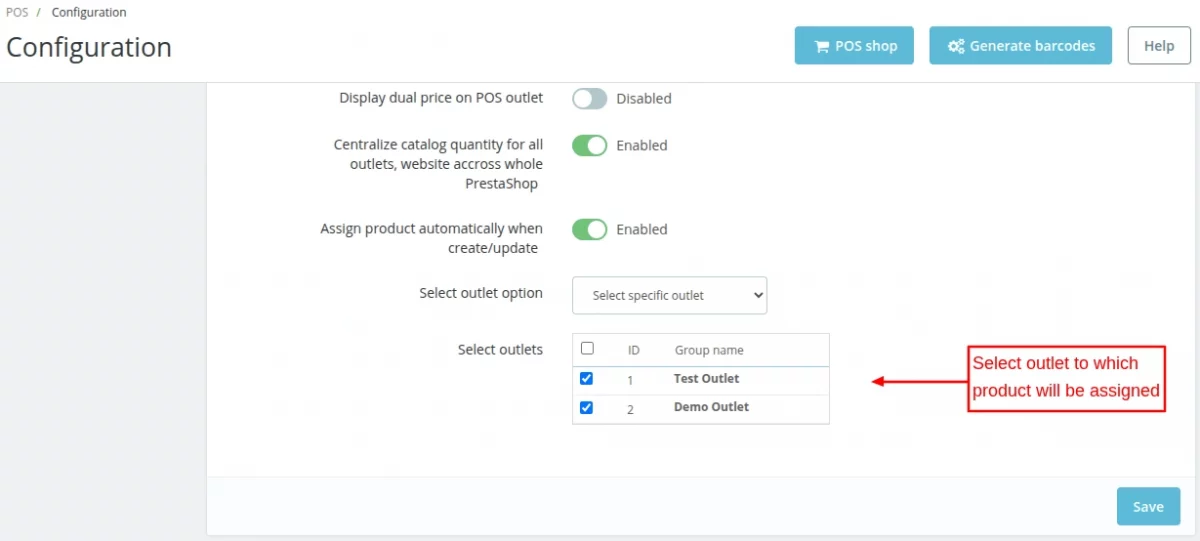Viewport: 1200px width, 541px height.
Task: Open the Select outlet option dropdown
Action: 669,296
